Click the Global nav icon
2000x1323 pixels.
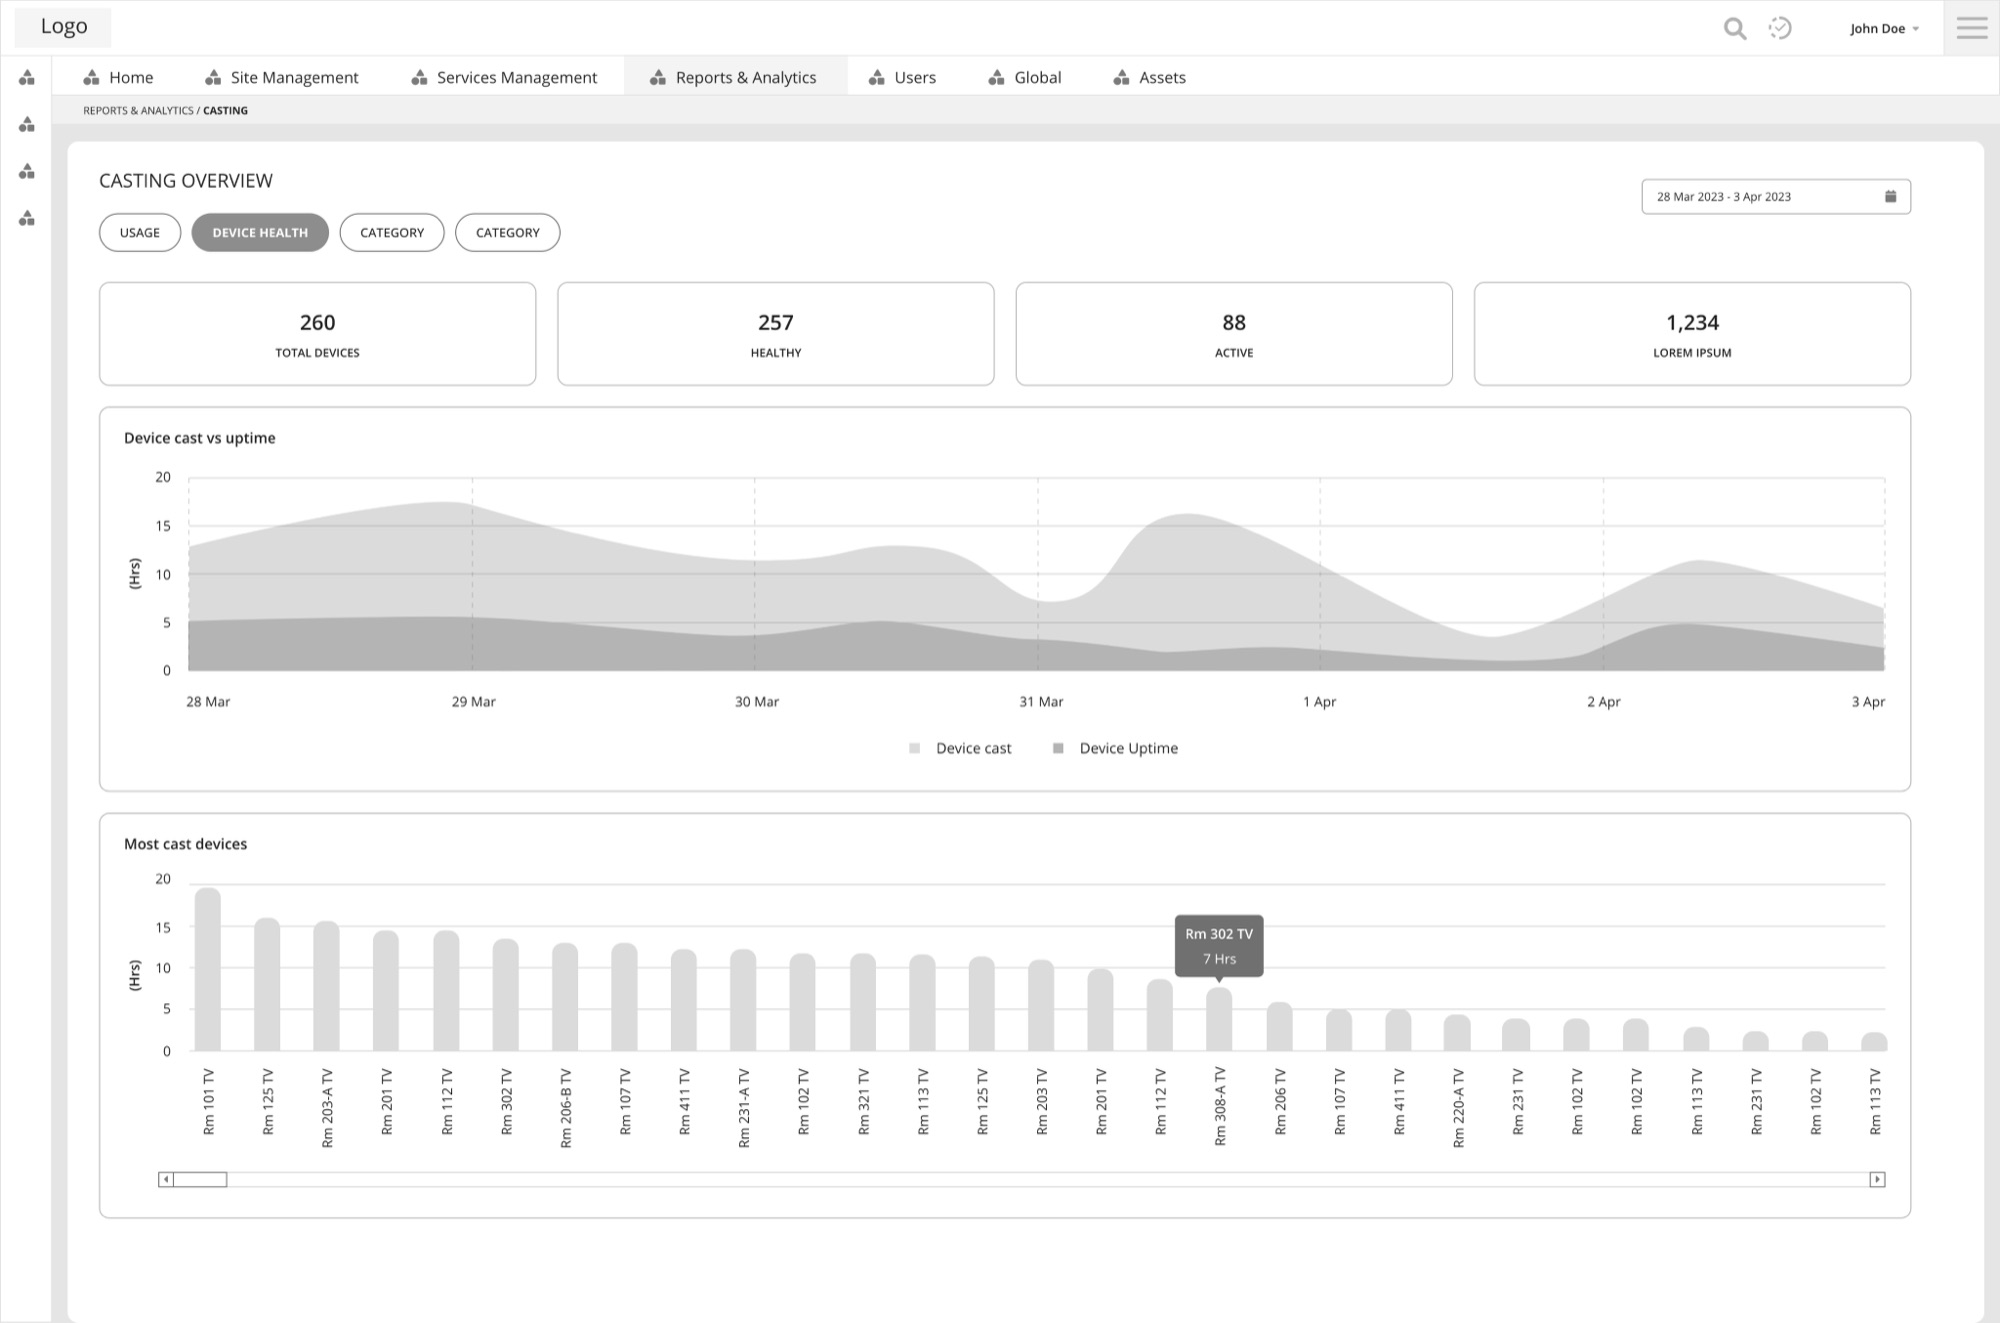click(997, 77)
